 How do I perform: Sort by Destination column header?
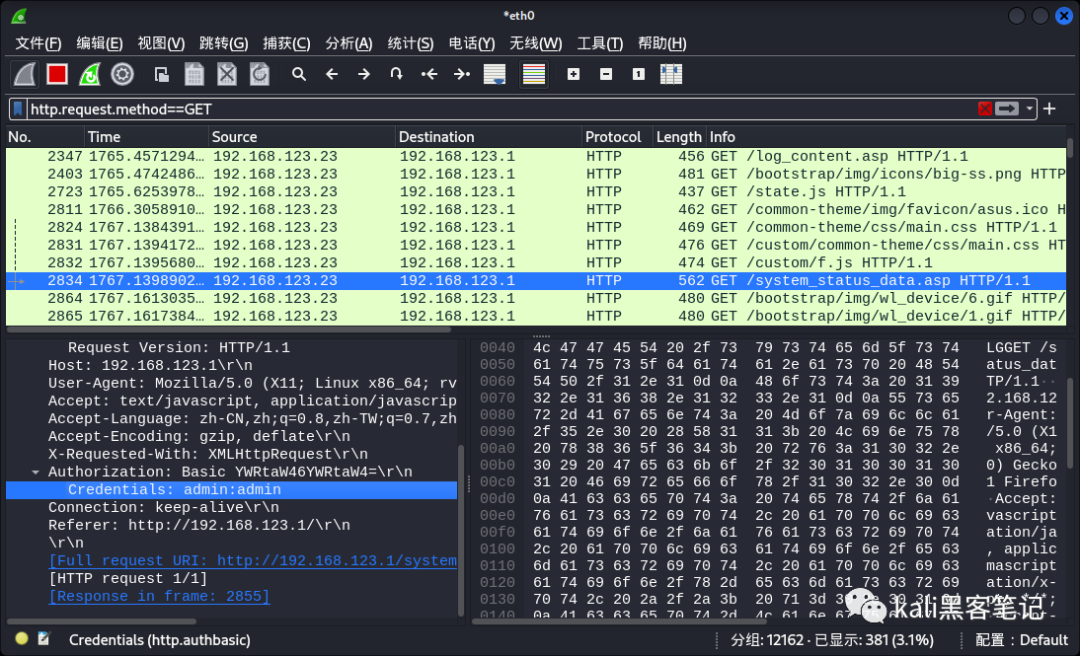488,136
